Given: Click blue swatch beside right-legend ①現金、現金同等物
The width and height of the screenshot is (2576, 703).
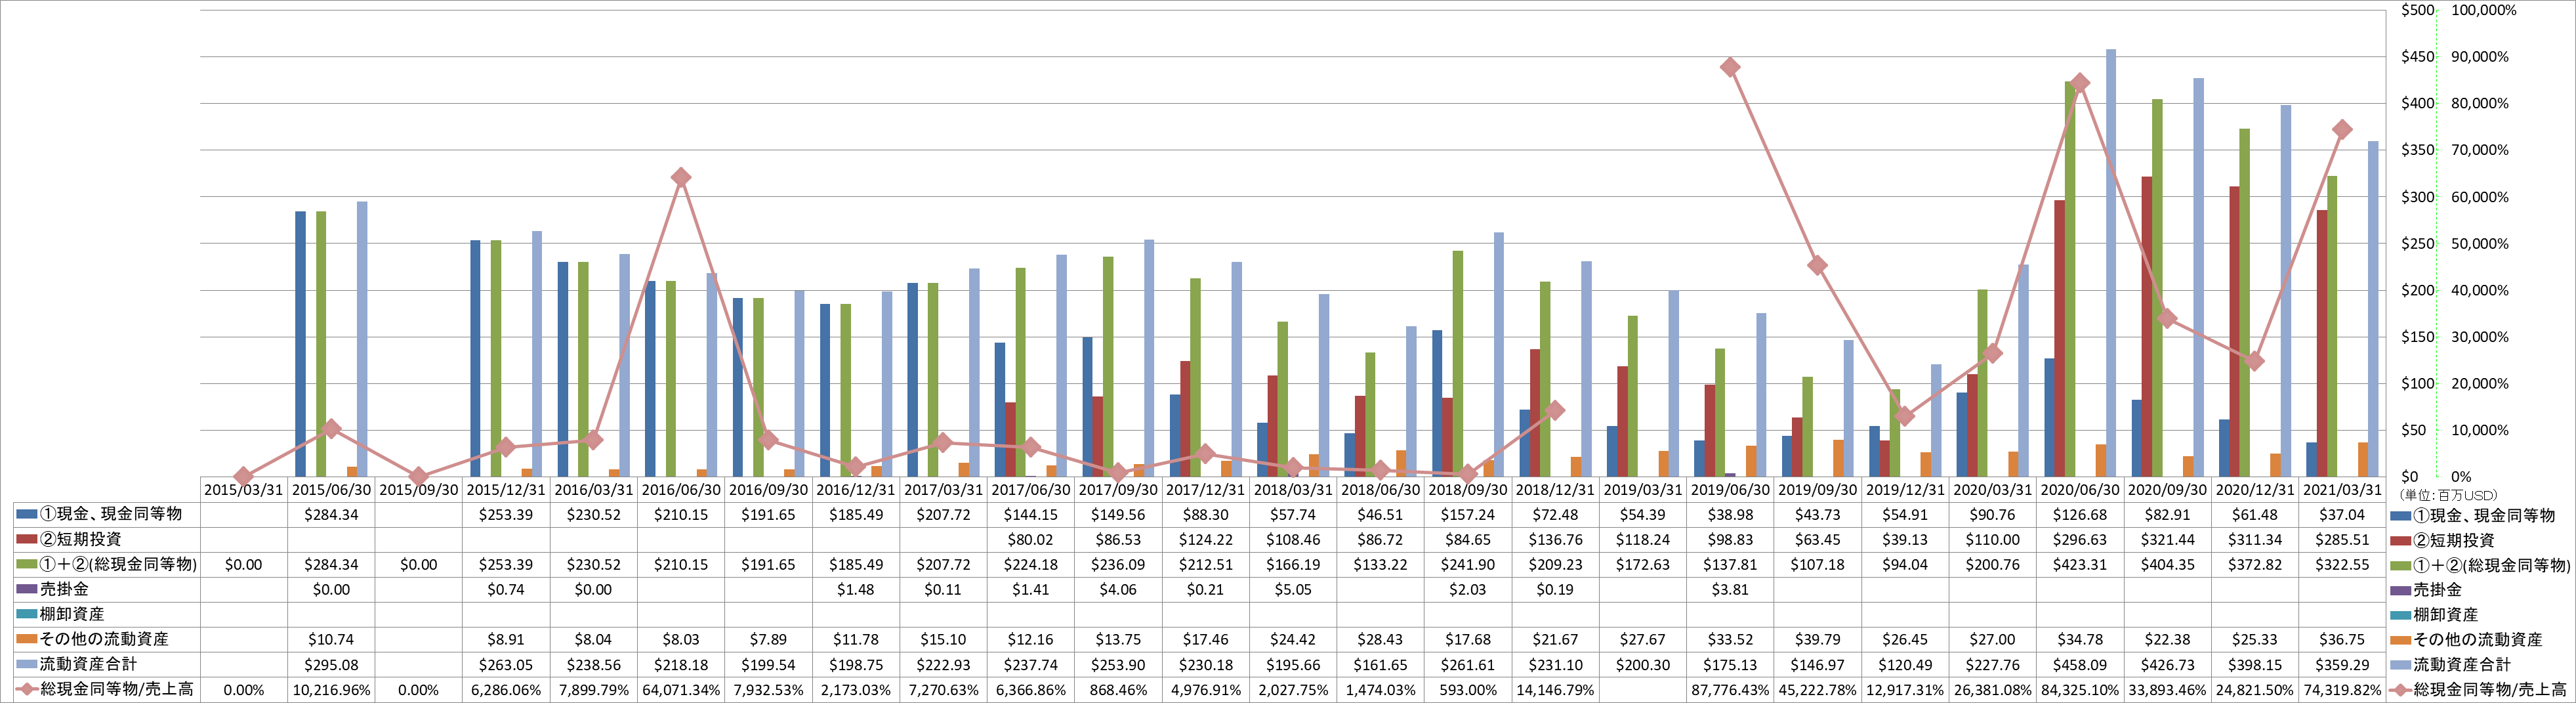Looking at the screenshot, I should 2400,516.
